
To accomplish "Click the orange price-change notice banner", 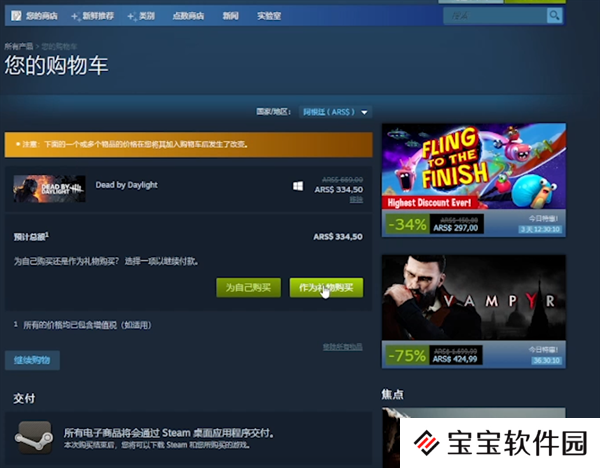I will (189, 145).
